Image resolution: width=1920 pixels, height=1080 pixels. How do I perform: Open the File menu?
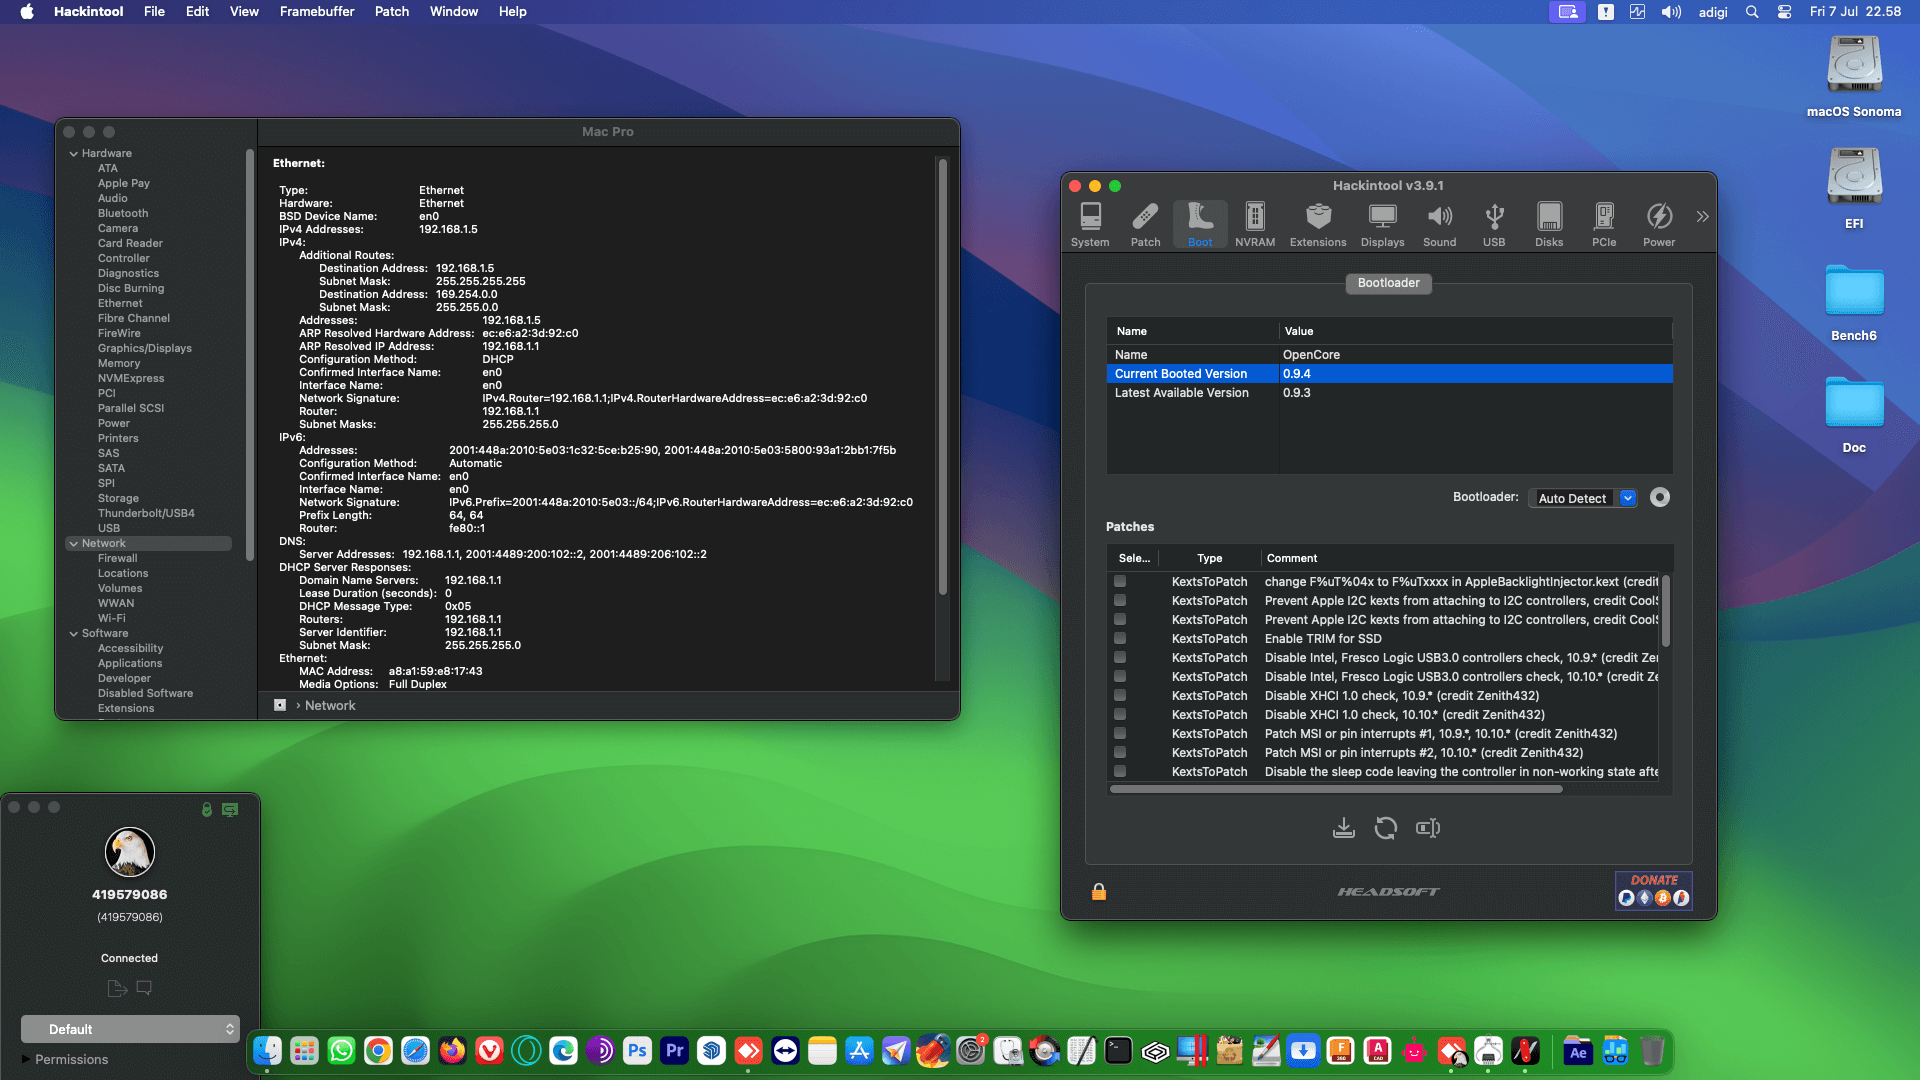(154, 12)
